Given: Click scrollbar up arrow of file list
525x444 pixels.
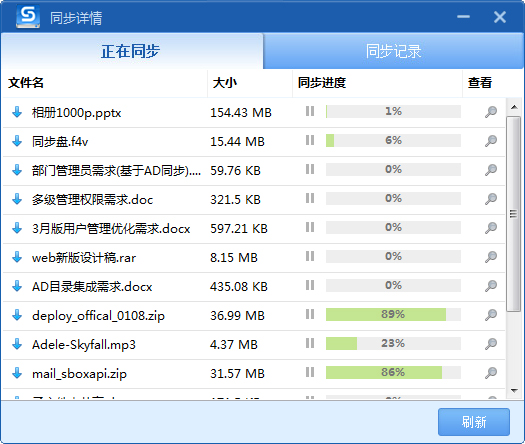Looking at the screenshot, I should click(514, 107).
